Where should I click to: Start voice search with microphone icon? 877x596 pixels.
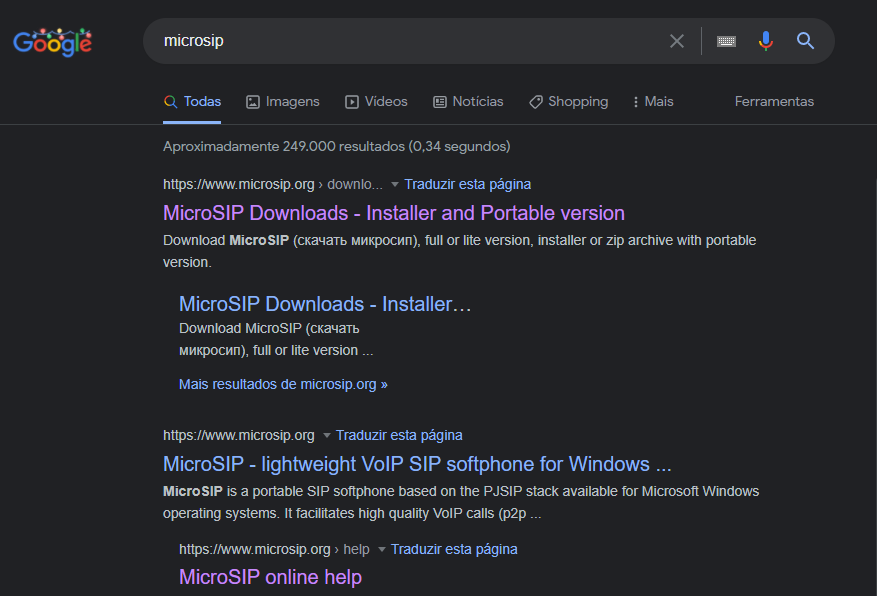pyautogui.click(x=766, y=41)
